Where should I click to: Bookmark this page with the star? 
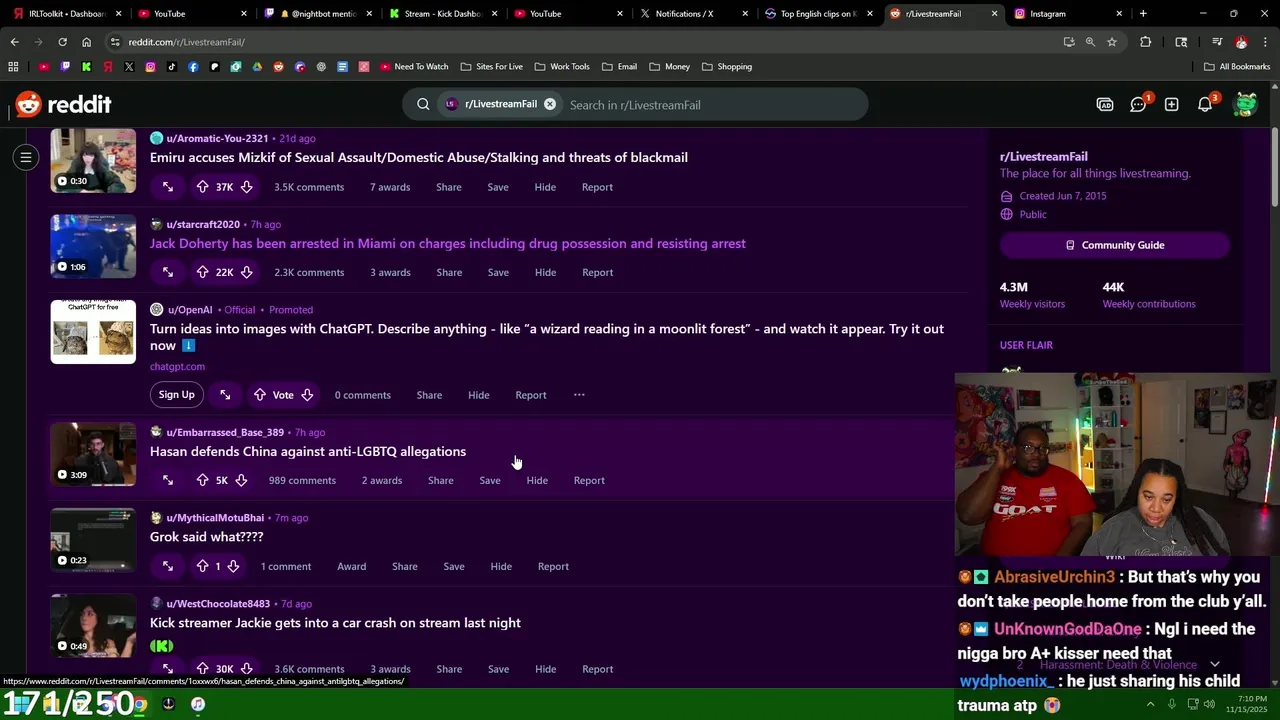pos(1112,42)
